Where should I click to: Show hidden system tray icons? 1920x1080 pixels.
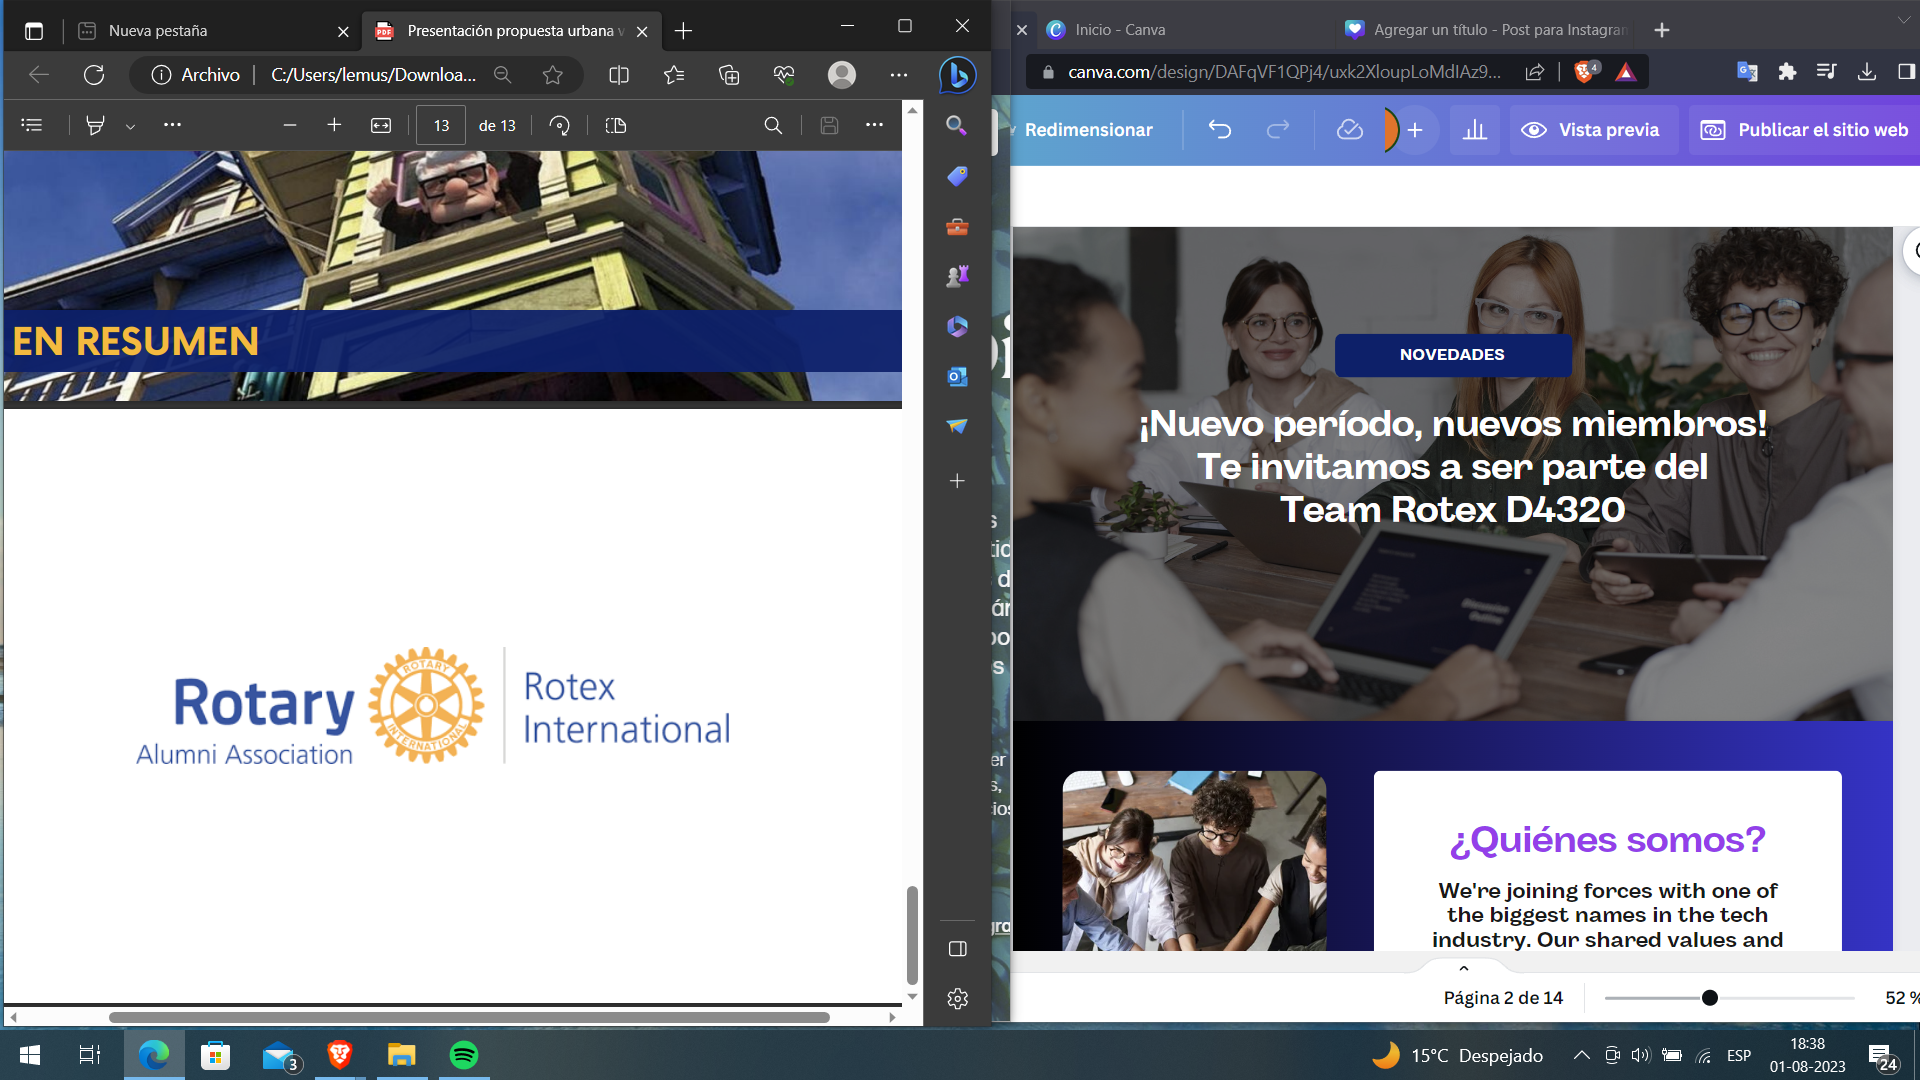(x=1581, y=1055)
